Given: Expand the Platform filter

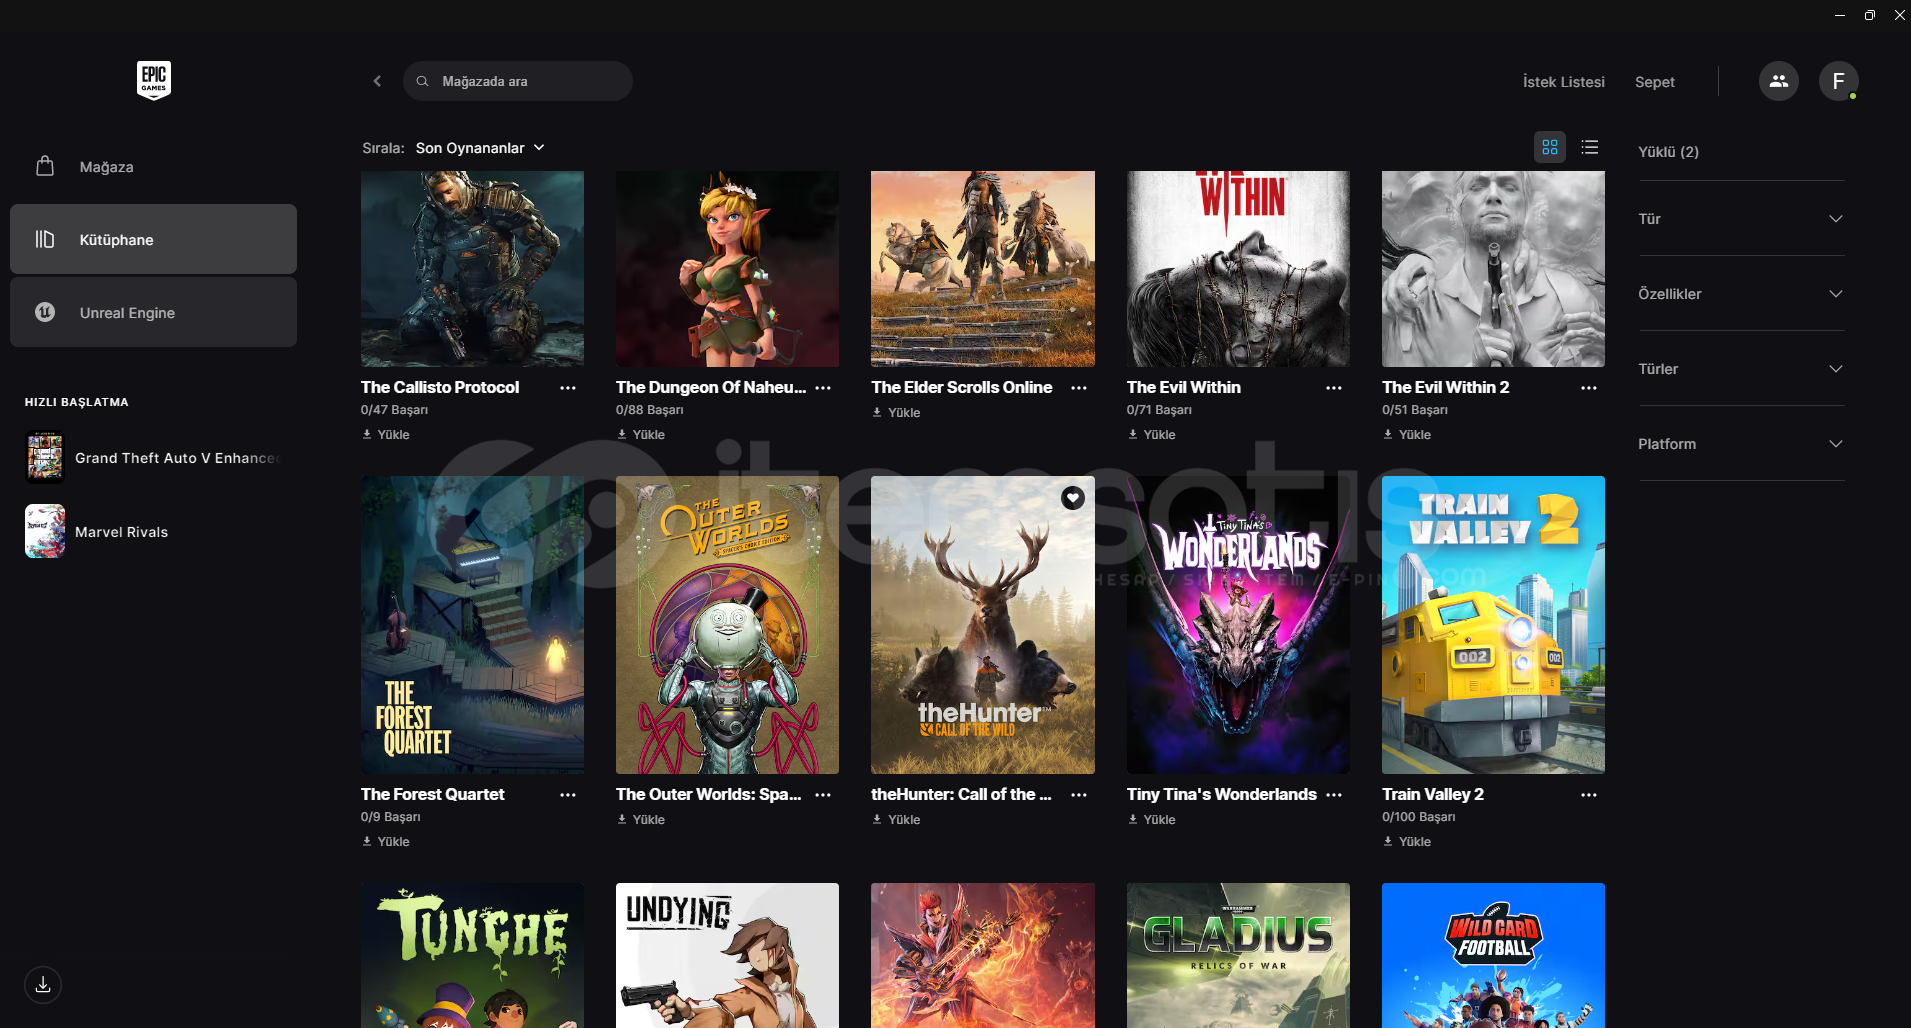Looking at the screenshot, I should coord(1741,444).
